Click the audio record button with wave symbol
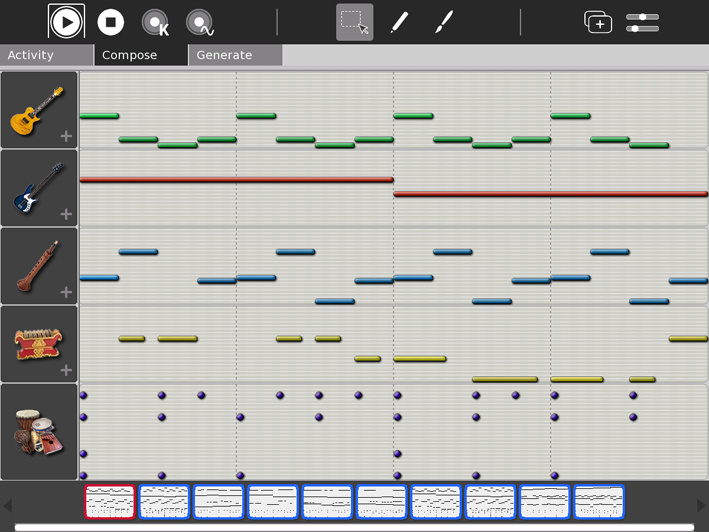Viewport: 709px width, 532px height. [x=200, y=22]
